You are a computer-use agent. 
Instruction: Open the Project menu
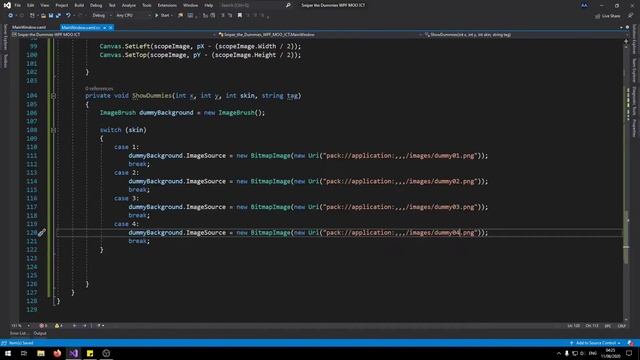click(62, 5)
